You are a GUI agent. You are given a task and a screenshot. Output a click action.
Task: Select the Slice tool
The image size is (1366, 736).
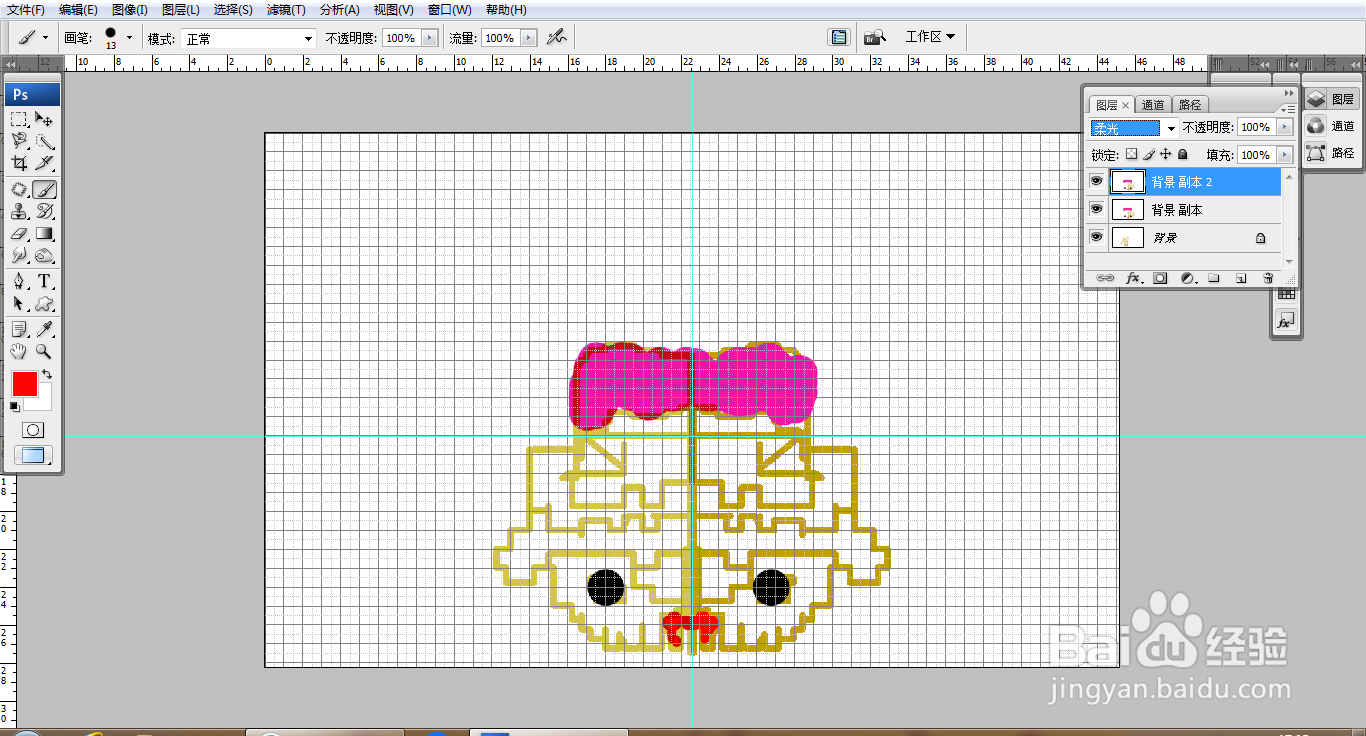44,163
